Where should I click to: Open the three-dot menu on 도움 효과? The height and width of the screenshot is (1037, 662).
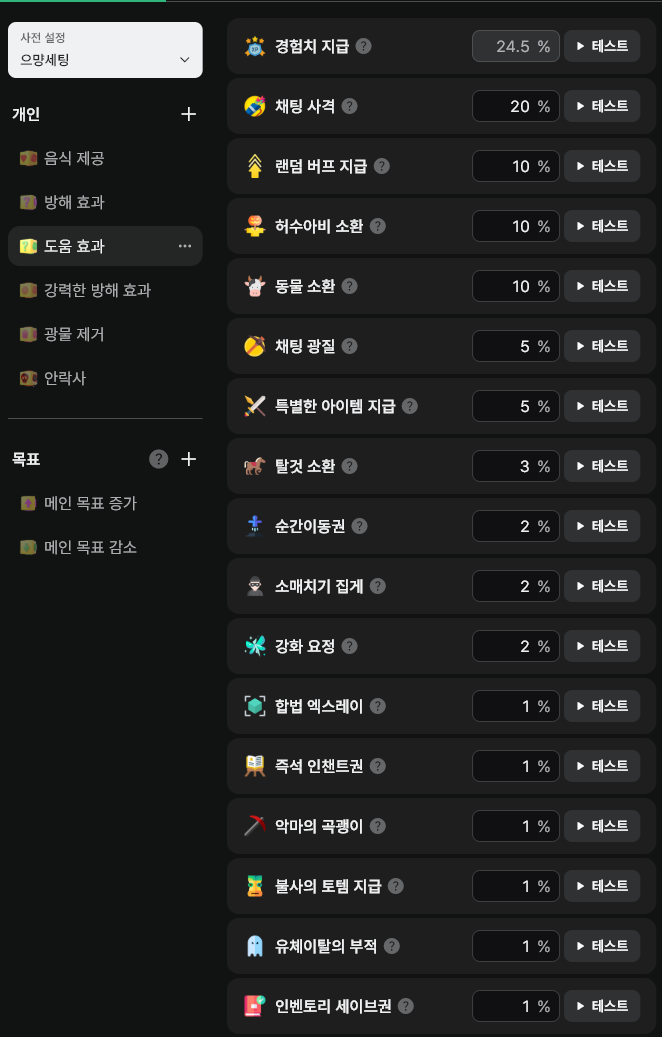(185, 246)
